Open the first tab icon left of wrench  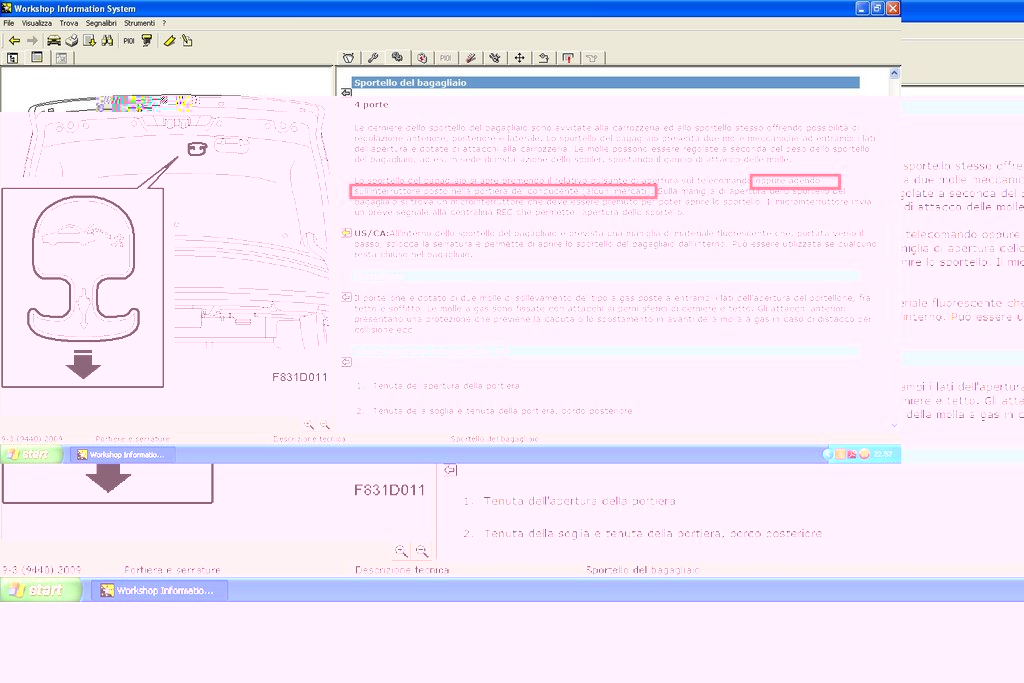coord(349,58)
